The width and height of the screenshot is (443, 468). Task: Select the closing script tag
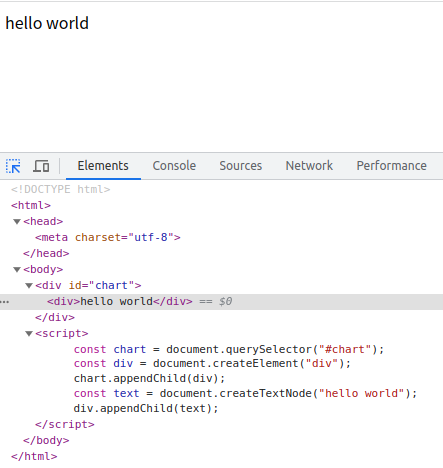[x=65, y=424]
